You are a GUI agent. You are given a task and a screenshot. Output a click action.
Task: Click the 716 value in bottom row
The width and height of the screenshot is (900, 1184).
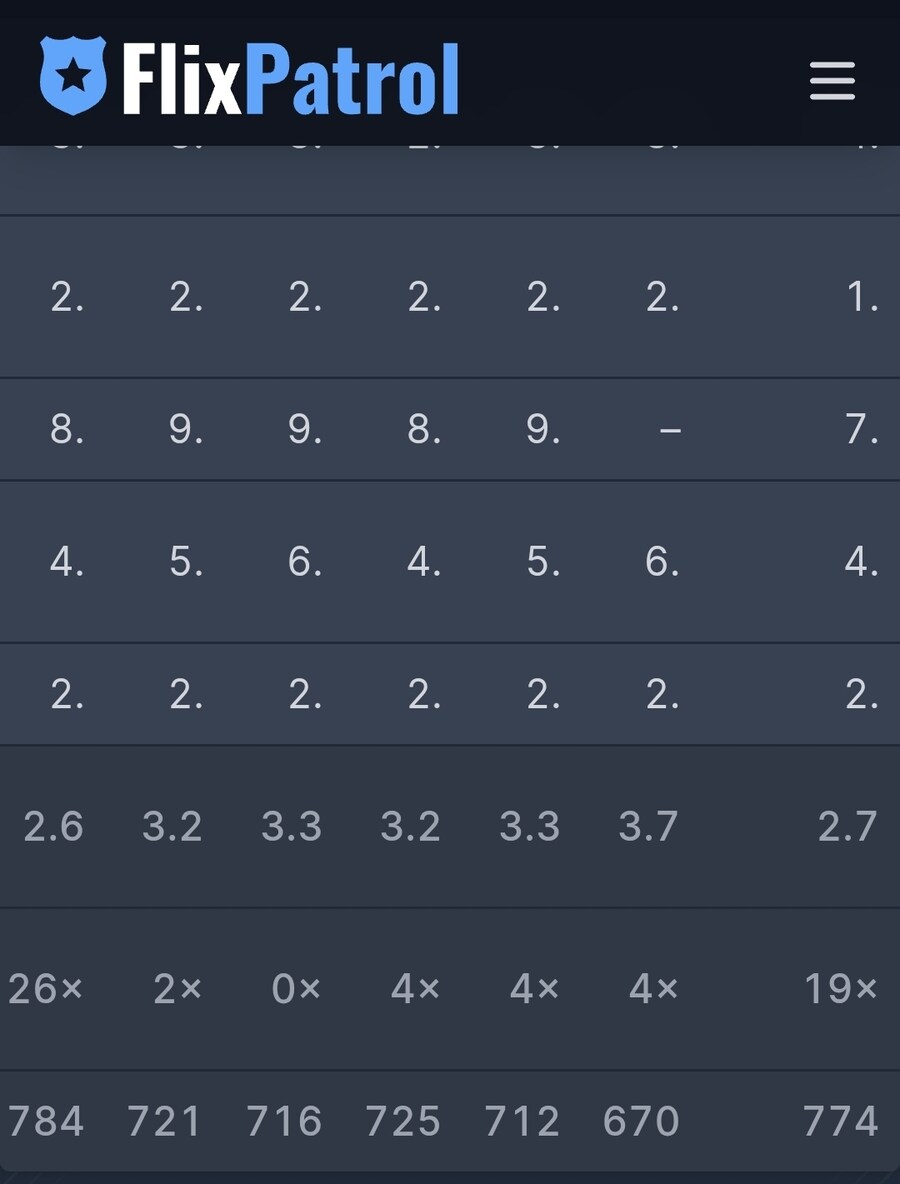coord(284,1121)
